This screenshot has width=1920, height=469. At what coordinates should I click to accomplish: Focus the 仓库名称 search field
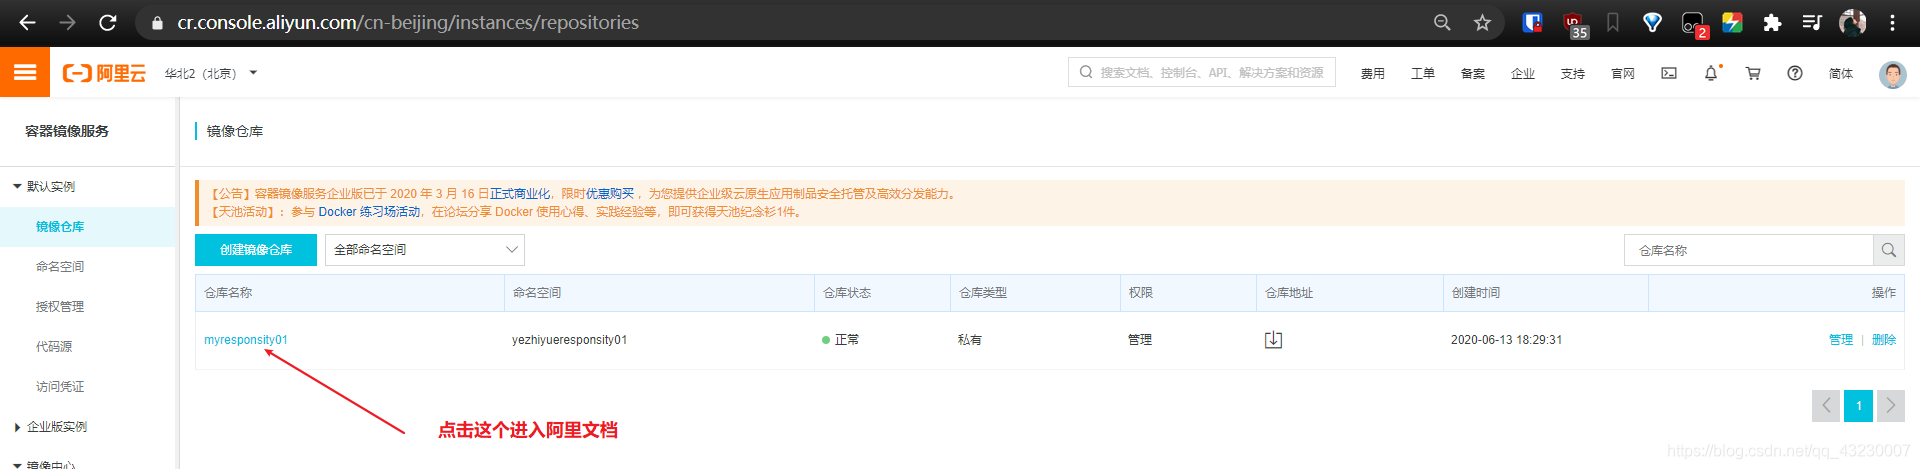[x=1748, y=250]
